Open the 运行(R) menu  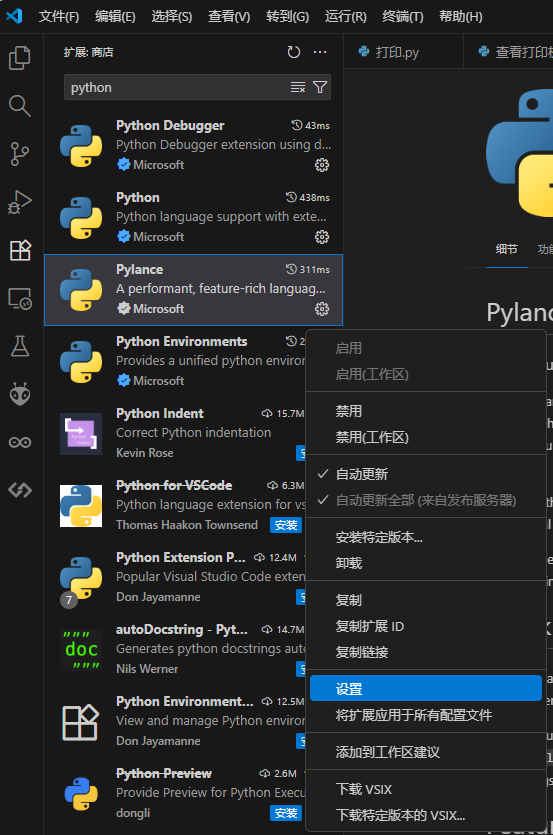[x=346, y=17]
